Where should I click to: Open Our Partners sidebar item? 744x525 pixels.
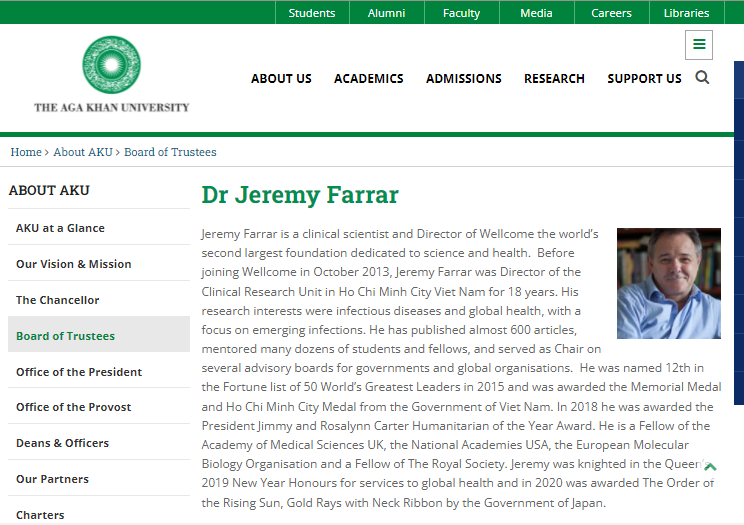tap(99, 479)
